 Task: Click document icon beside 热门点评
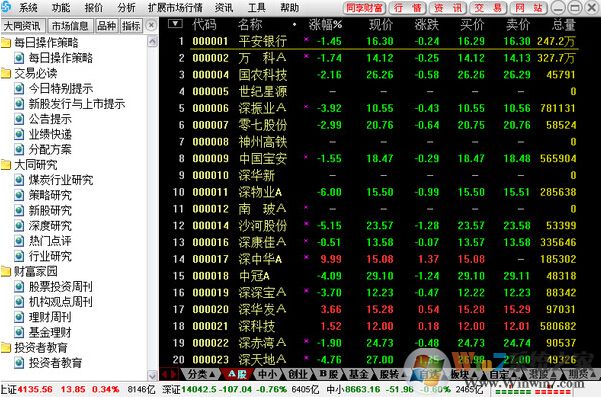tap(19, 241)
